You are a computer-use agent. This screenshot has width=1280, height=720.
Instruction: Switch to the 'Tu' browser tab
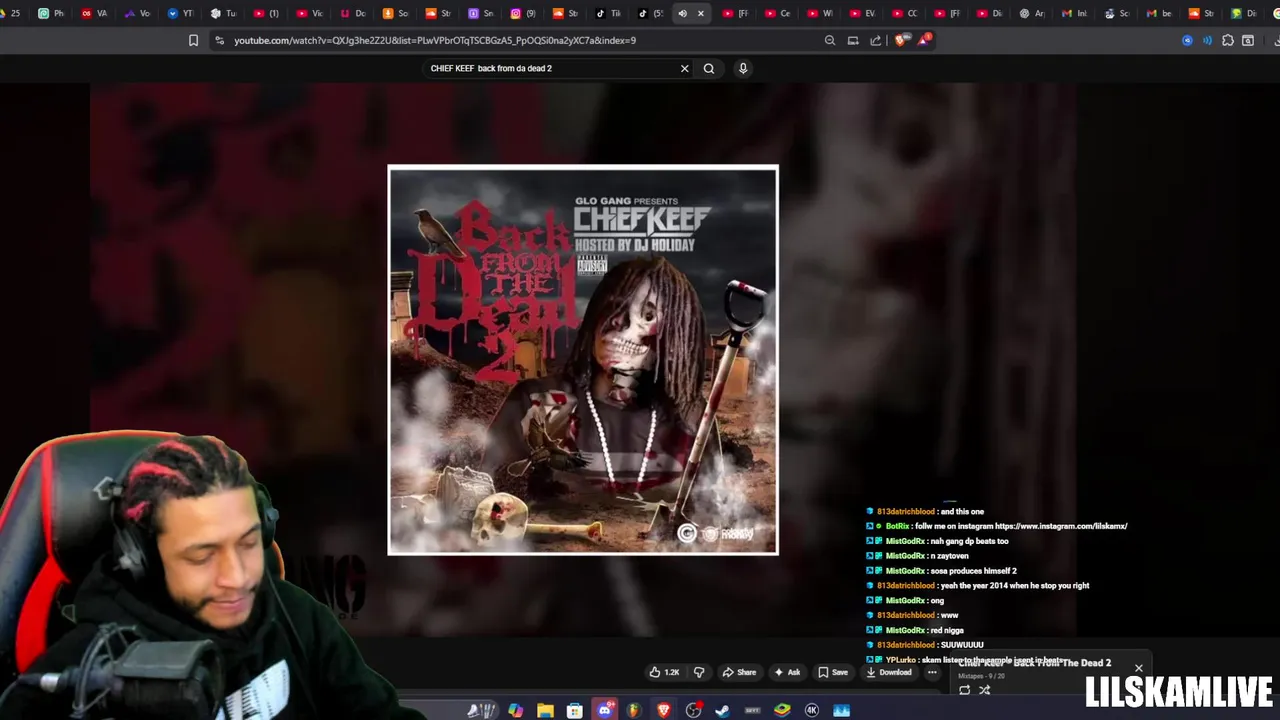coord(224,13)
